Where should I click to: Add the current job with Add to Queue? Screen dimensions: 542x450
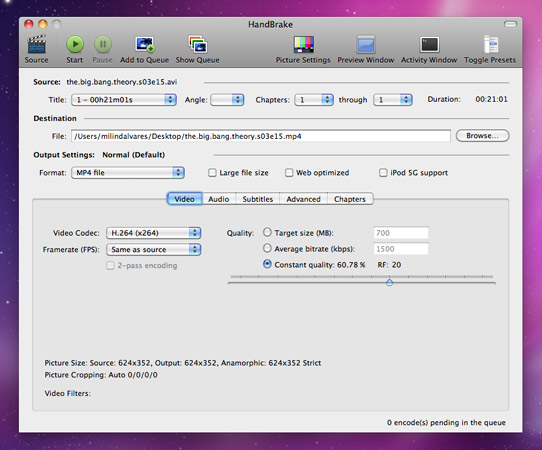144,44
